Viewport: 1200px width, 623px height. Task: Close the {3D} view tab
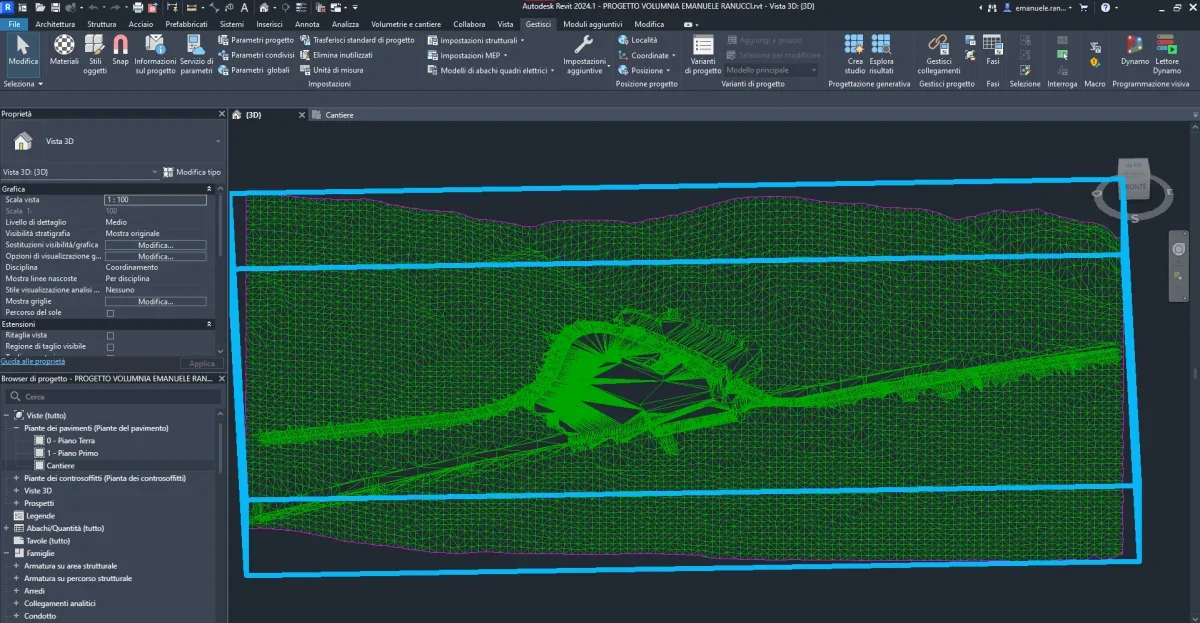pos(303,115)
